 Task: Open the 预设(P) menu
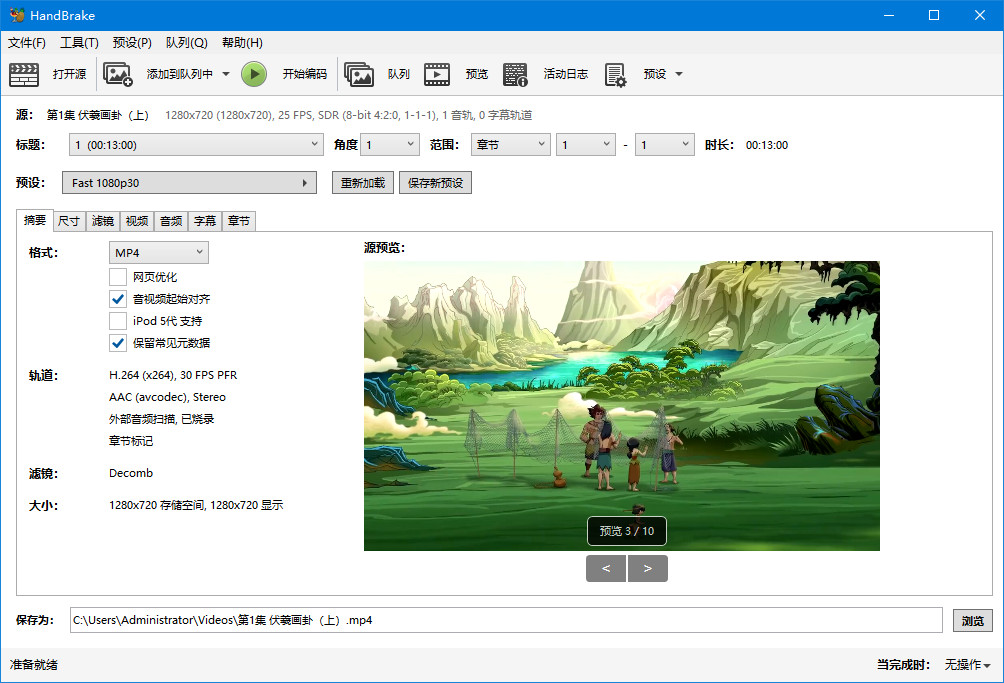tap(132, 43)
